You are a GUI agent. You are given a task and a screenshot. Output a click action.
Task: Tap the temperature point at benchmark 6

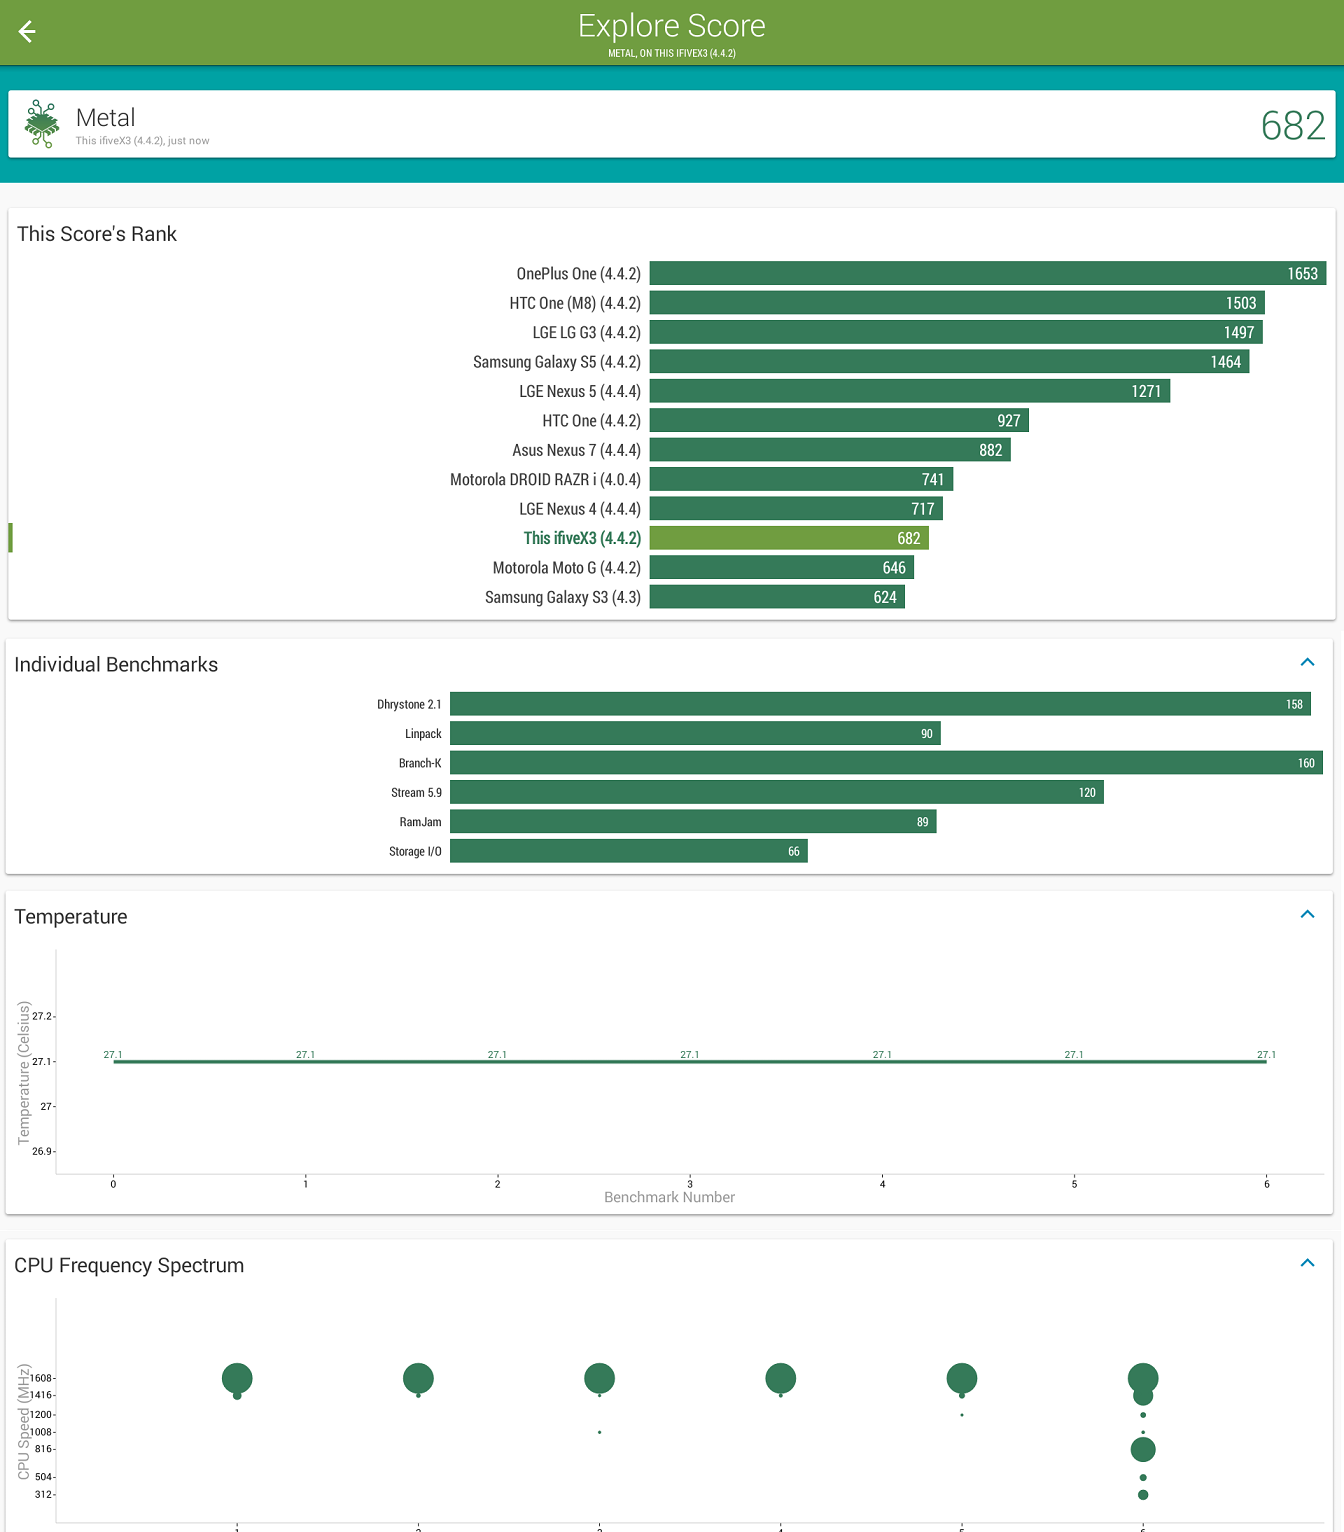coord(1267,1061)
